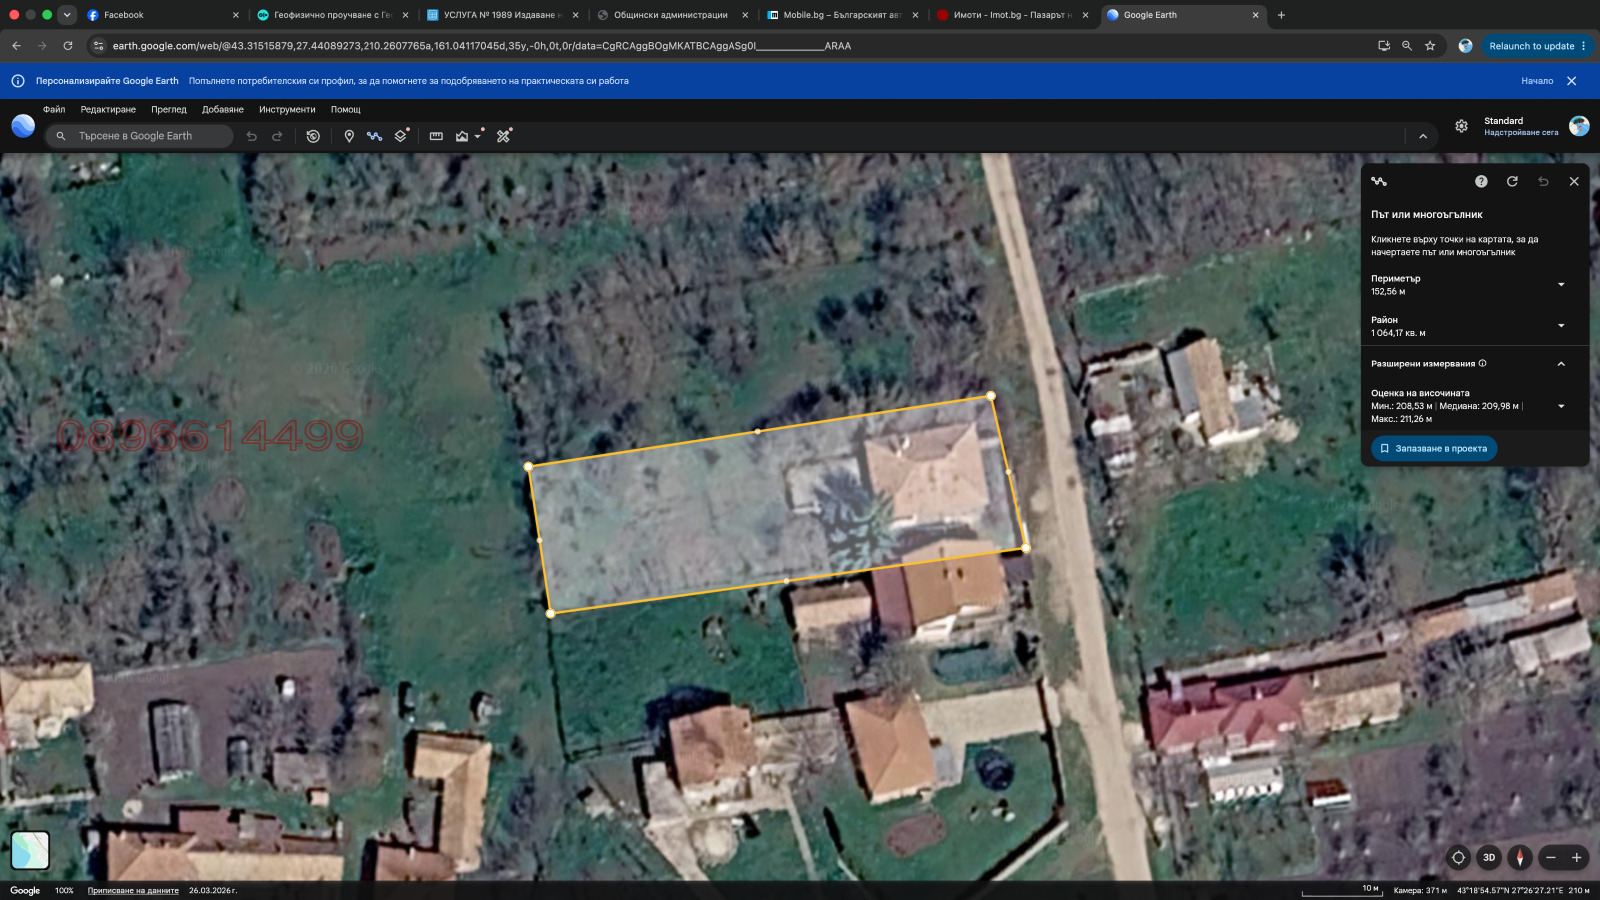This screenshot has height=900, width=1600.
Task: Open the Помощ menu
Action: tap(346, 110)
